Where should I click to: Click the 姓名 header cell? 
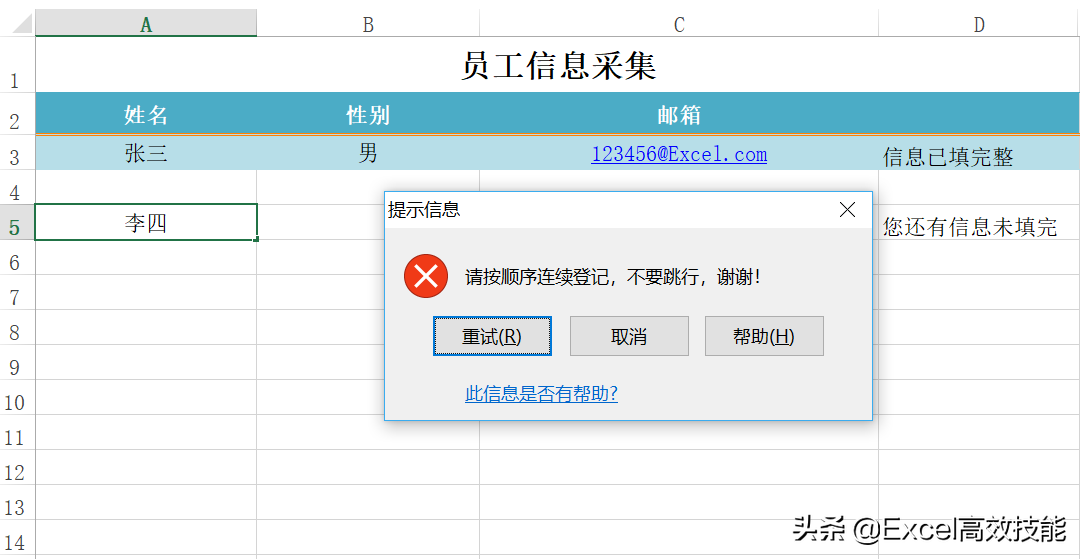(x=146, y=114)
